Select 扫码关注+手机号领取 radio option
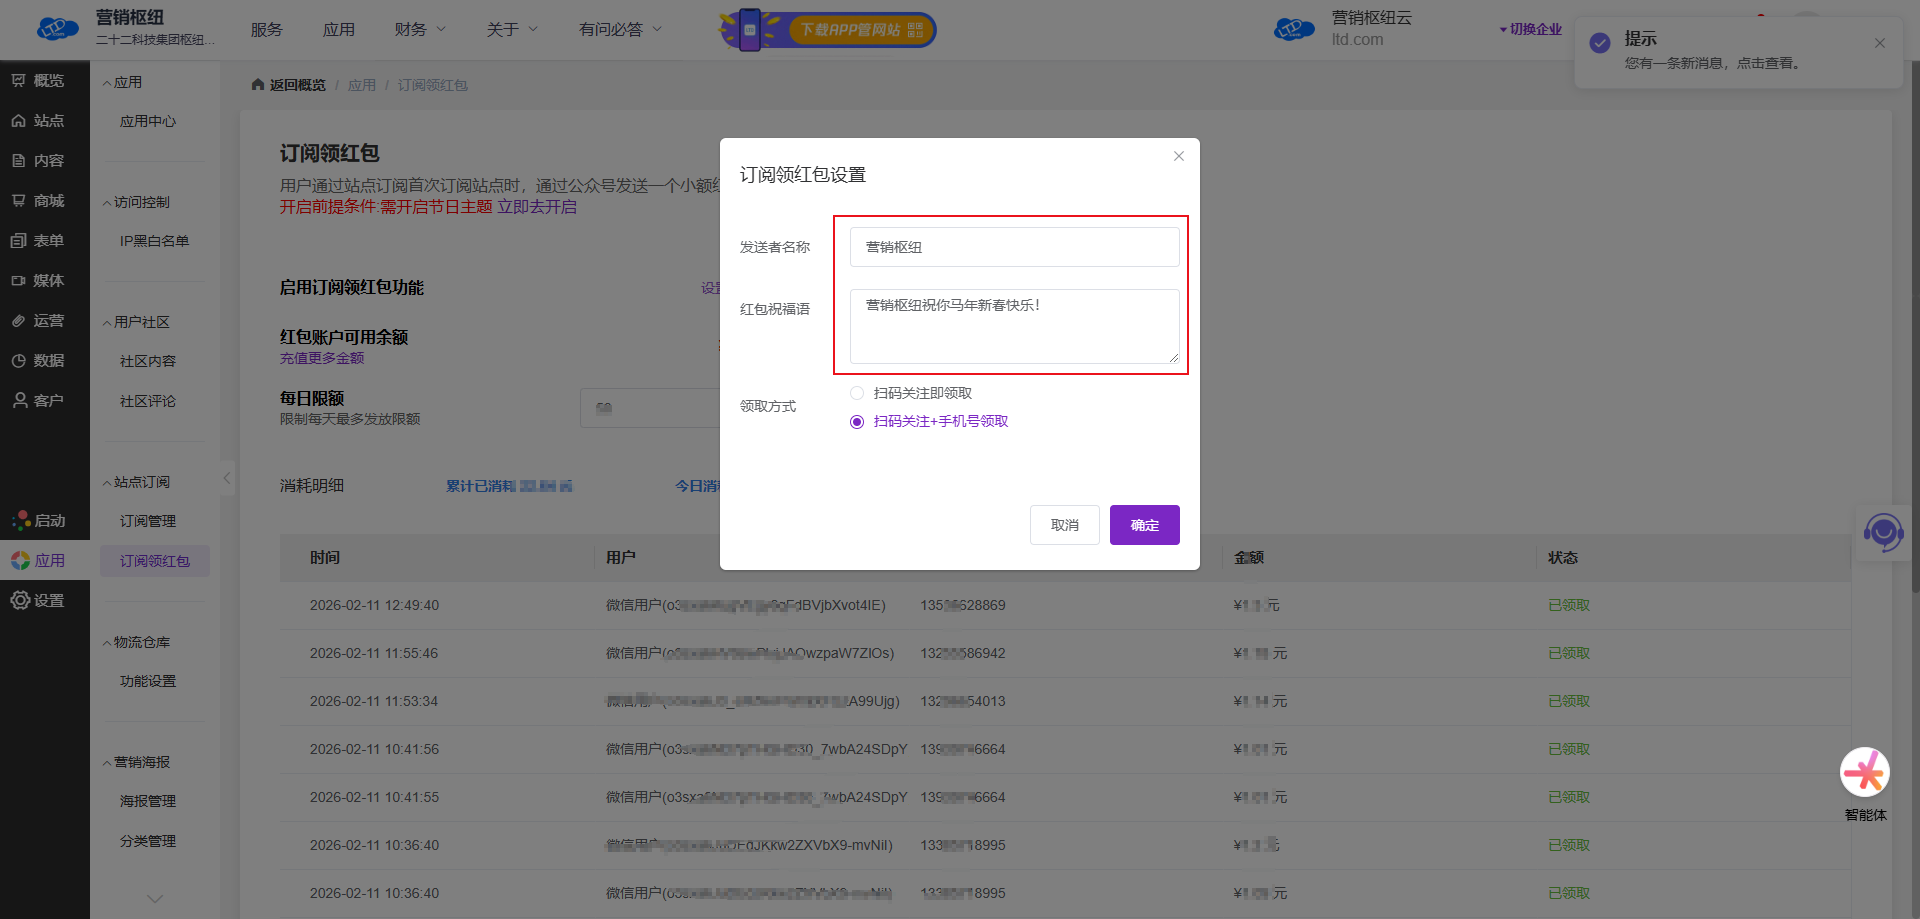The image size is (1920, 919). [857, 422]
